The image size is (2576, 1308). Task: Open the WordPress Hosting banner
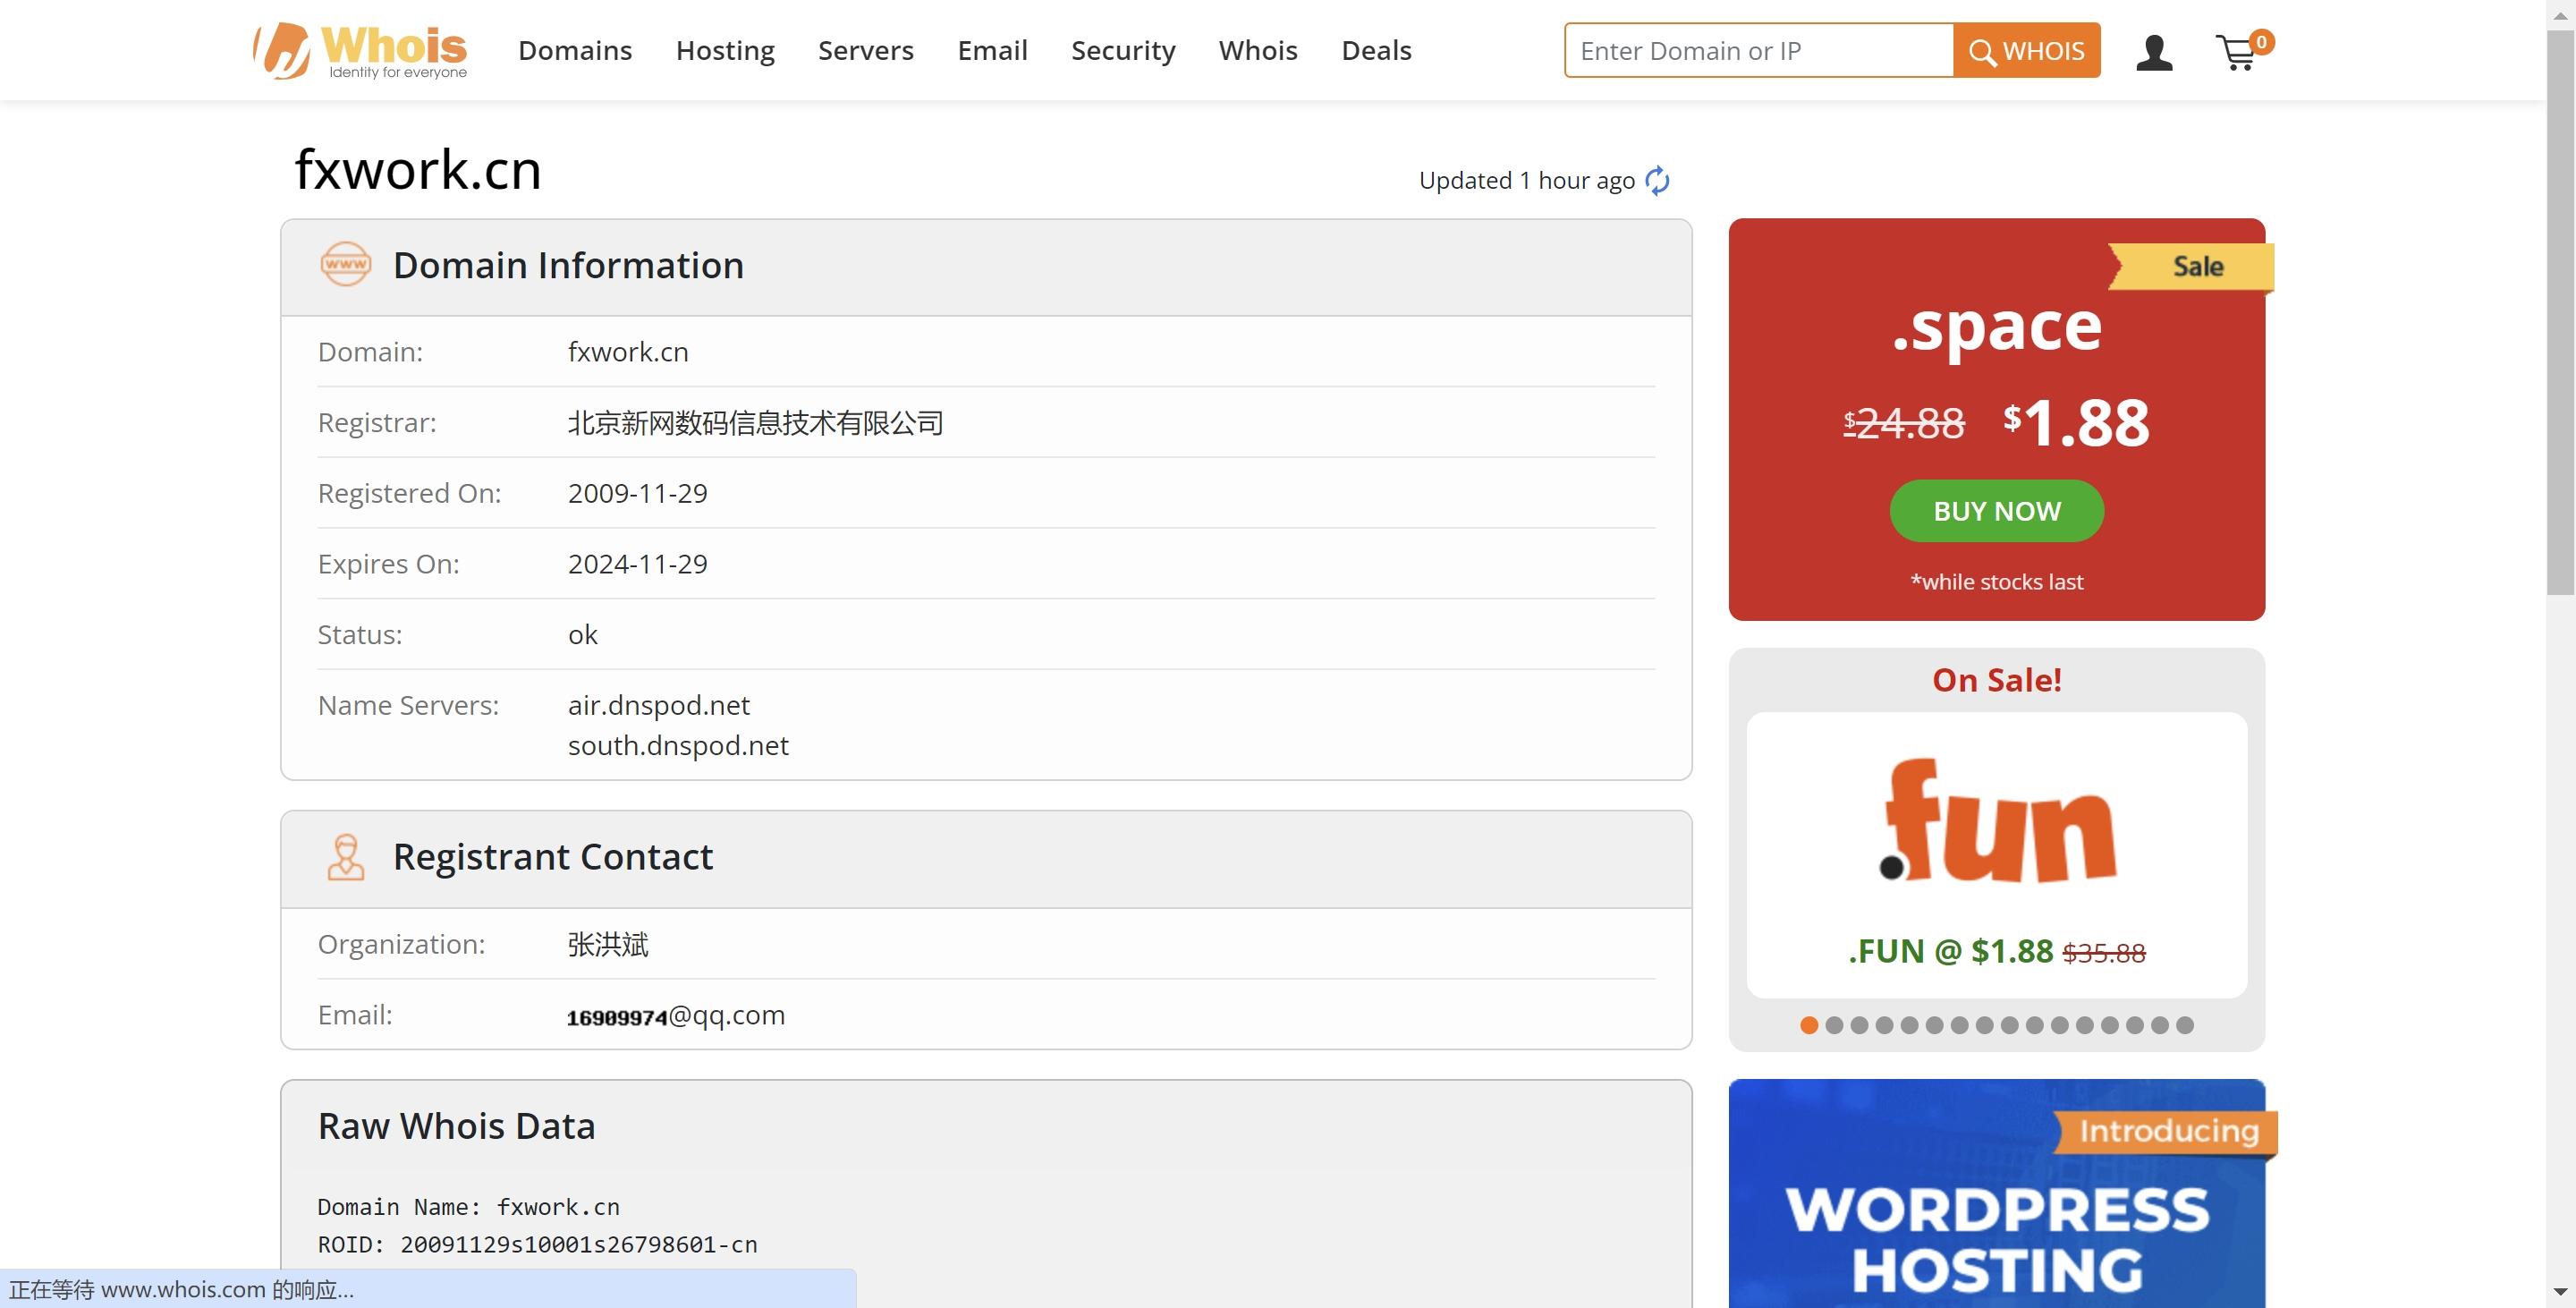(1996, 1193)
